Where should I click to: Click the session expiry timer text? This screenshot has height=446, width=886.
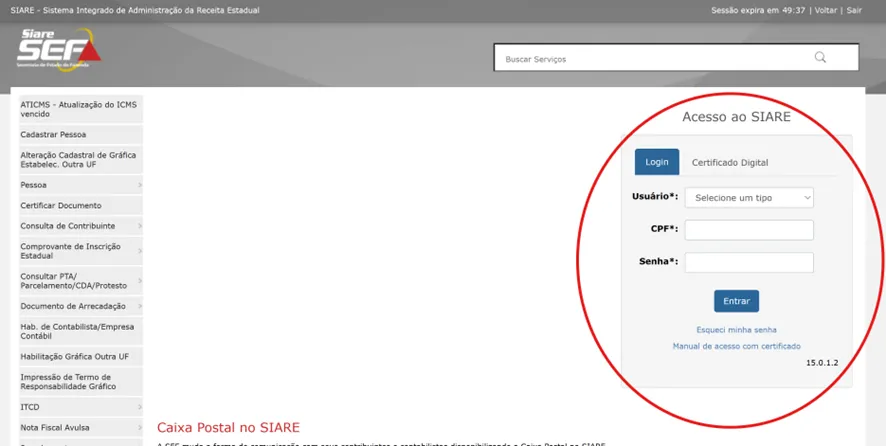click(x=758, y=10)
